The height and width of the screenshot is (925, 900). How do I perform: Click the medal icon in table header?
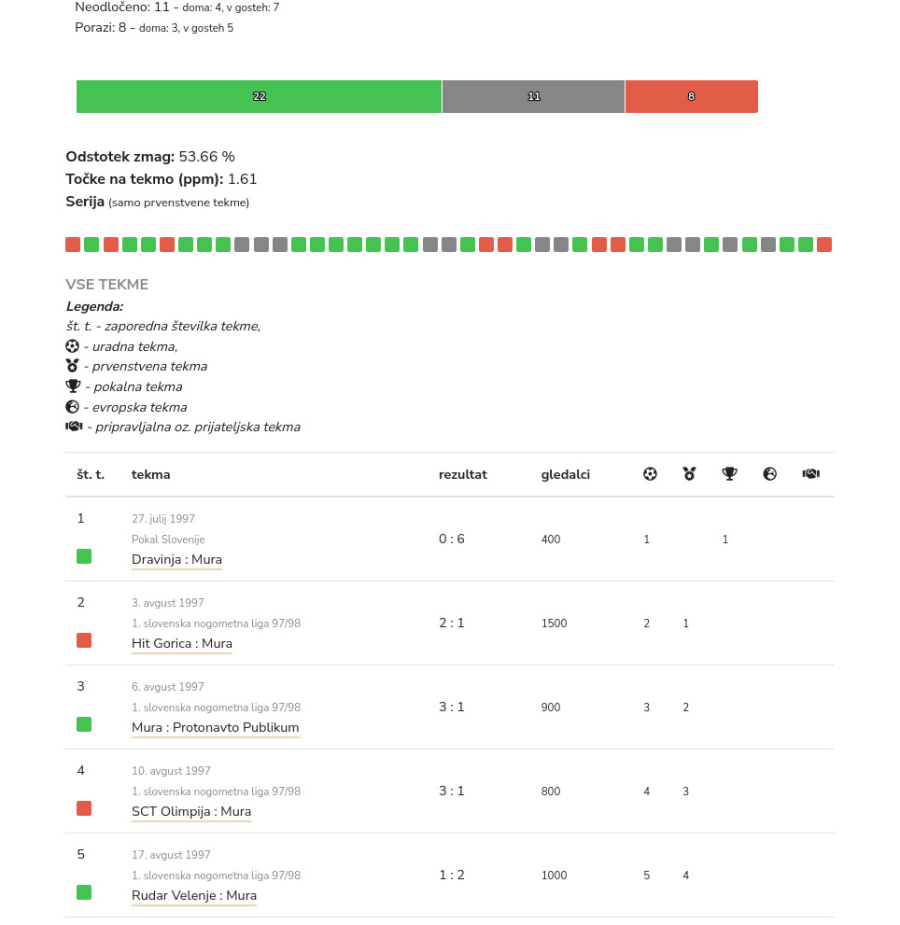pyautogui.click(x=689, y=474)
